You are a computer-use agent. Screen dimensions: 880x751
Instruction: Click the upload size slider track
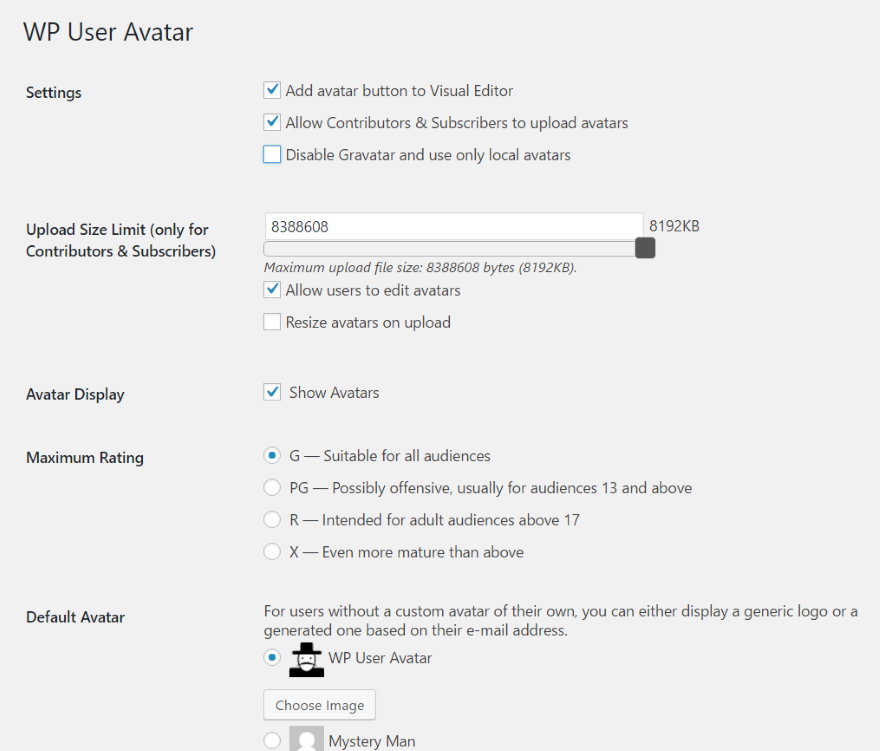click(x=450, y=248)
